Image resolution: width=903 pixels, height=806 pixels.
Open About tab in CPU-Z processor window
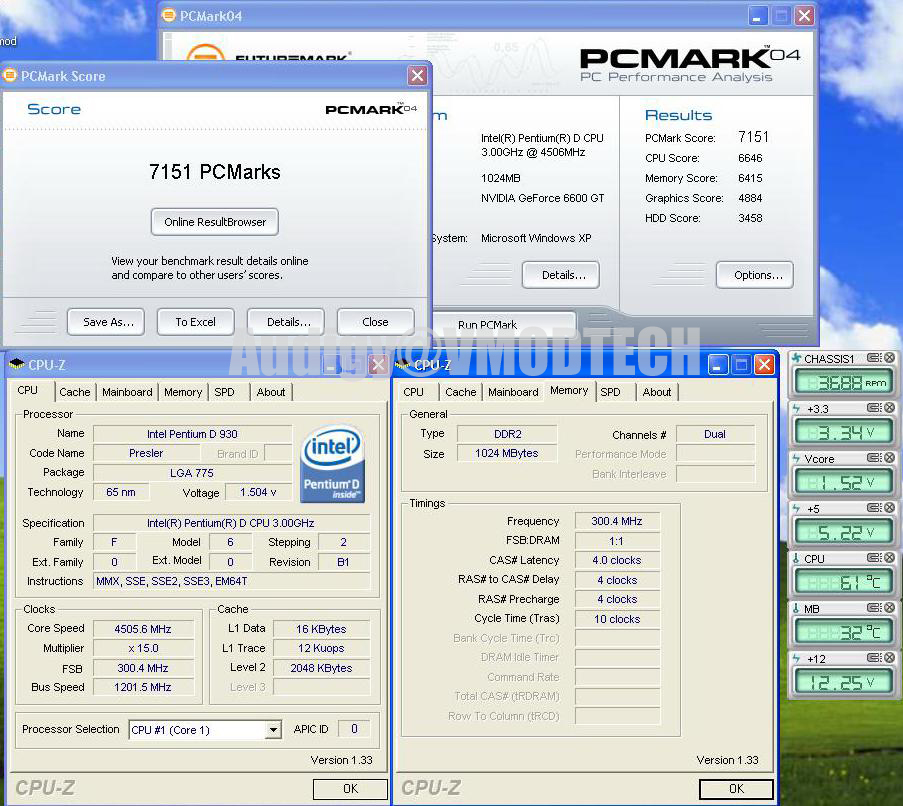(271, 392)
